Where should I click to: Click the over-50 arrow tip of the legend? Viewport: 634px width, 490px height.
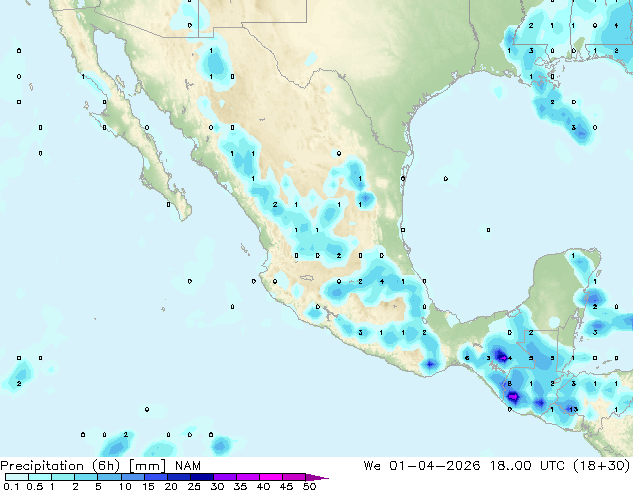point(317,477)
